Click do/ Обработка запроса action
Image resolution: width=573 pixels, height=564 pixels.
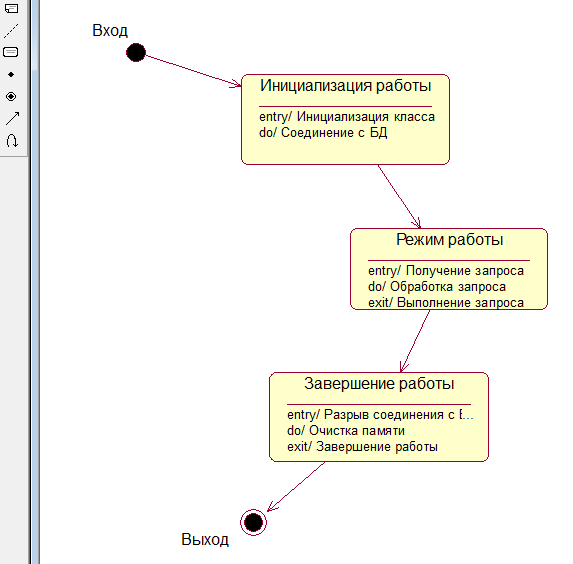tap(437, 287)
